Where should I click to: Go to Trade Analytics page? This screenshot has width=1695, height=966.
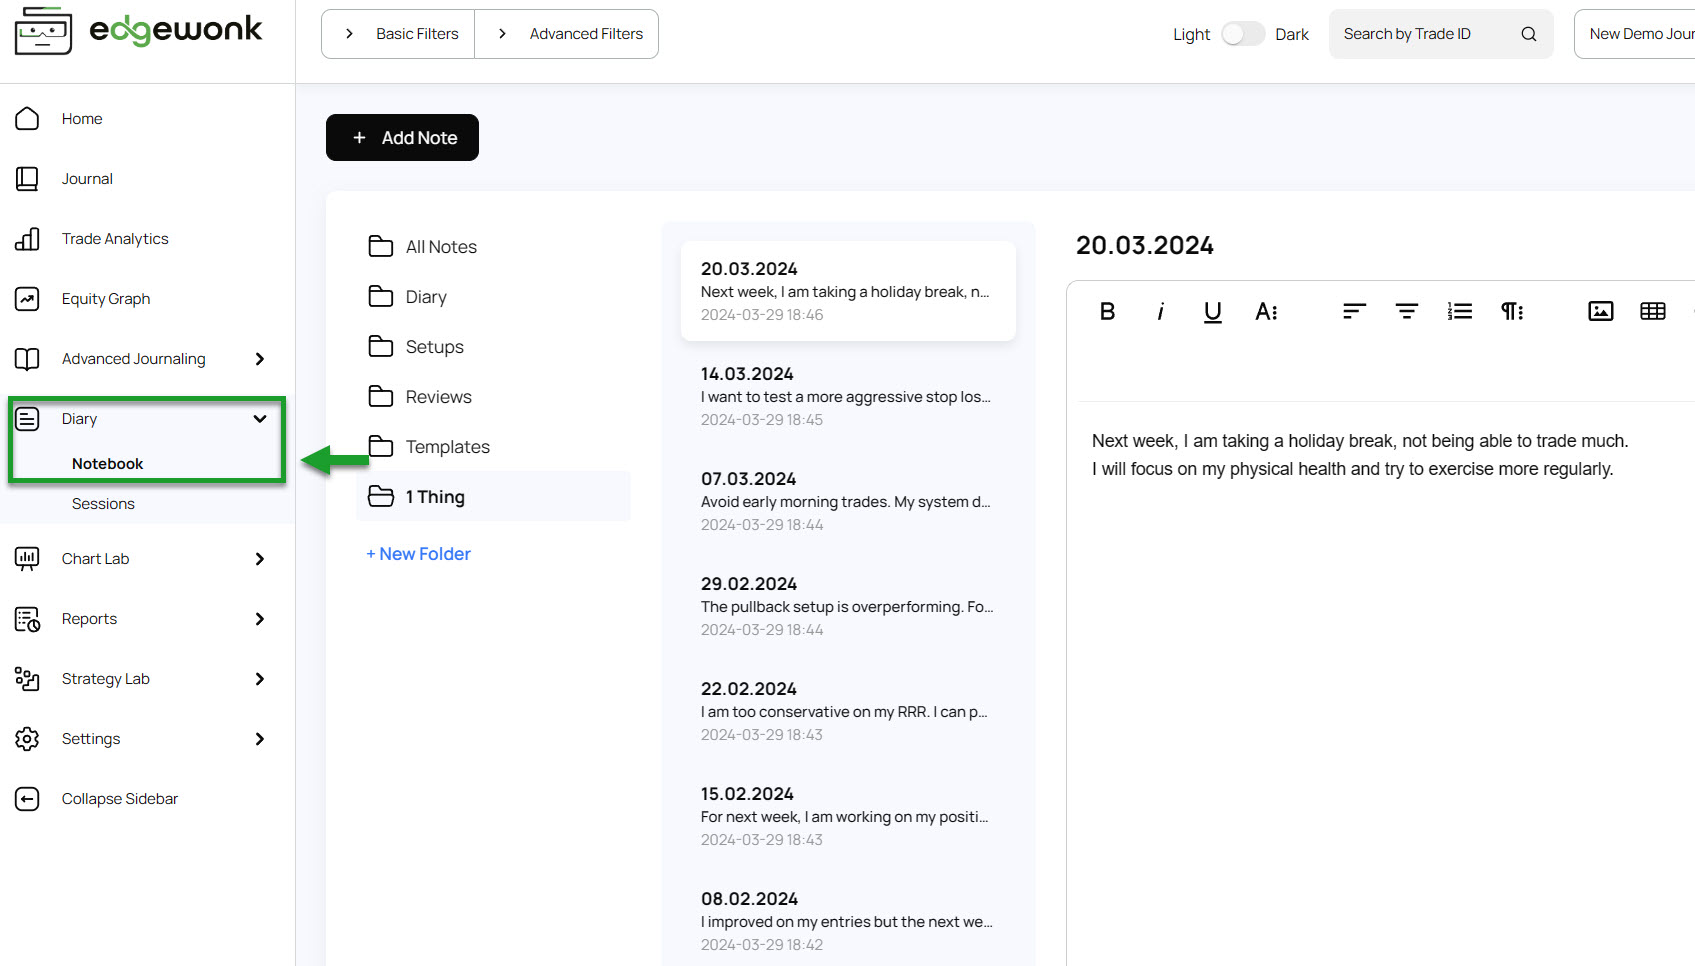coord(115,239)
